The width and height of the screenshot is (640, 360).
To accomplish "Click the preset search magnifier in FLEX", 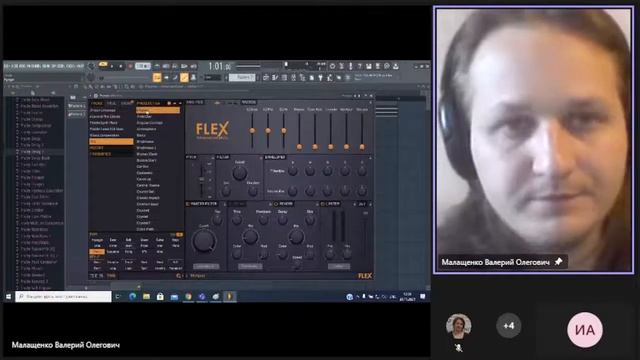I will click(x=178, y=276).
